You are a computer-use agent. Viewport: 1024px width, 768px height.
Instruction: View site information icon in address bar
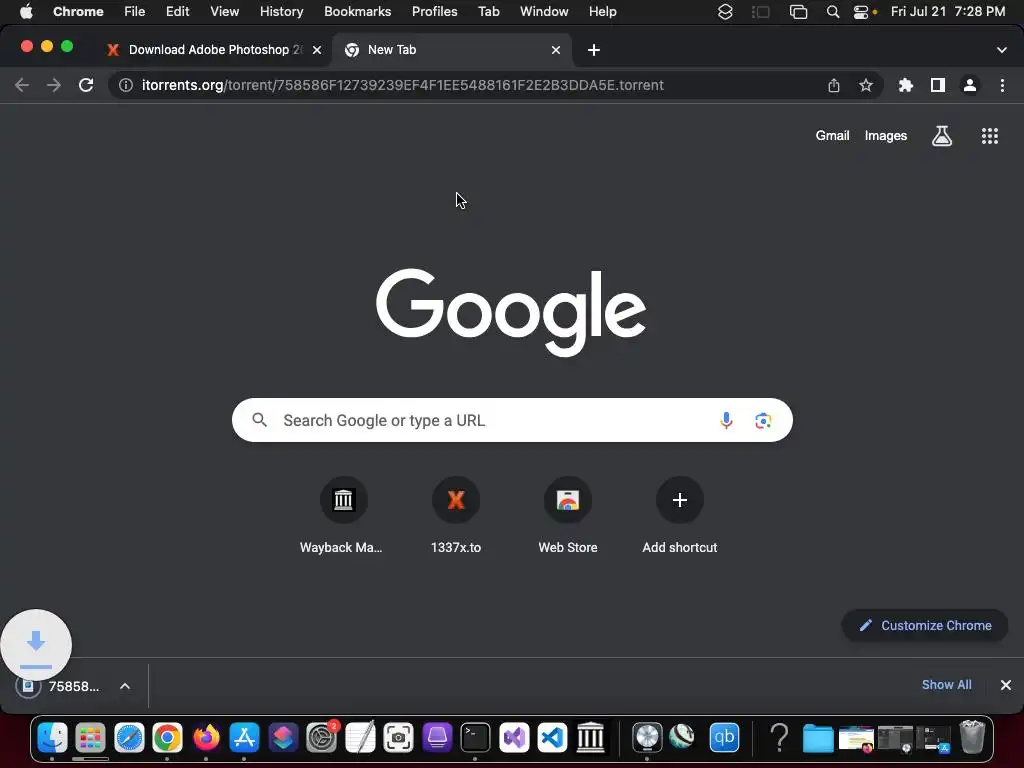pos(125,85)
